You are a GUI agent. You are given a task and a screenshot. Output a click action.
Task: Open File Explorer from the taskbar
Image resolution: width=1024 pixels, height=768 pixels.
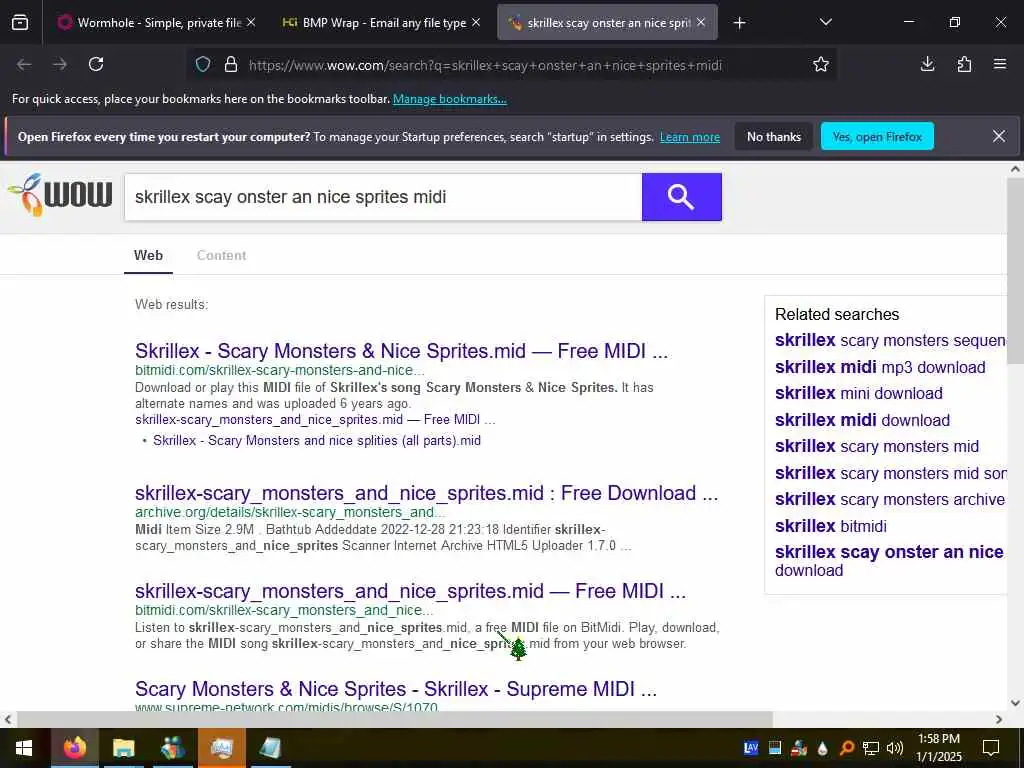tap(123, 748)
